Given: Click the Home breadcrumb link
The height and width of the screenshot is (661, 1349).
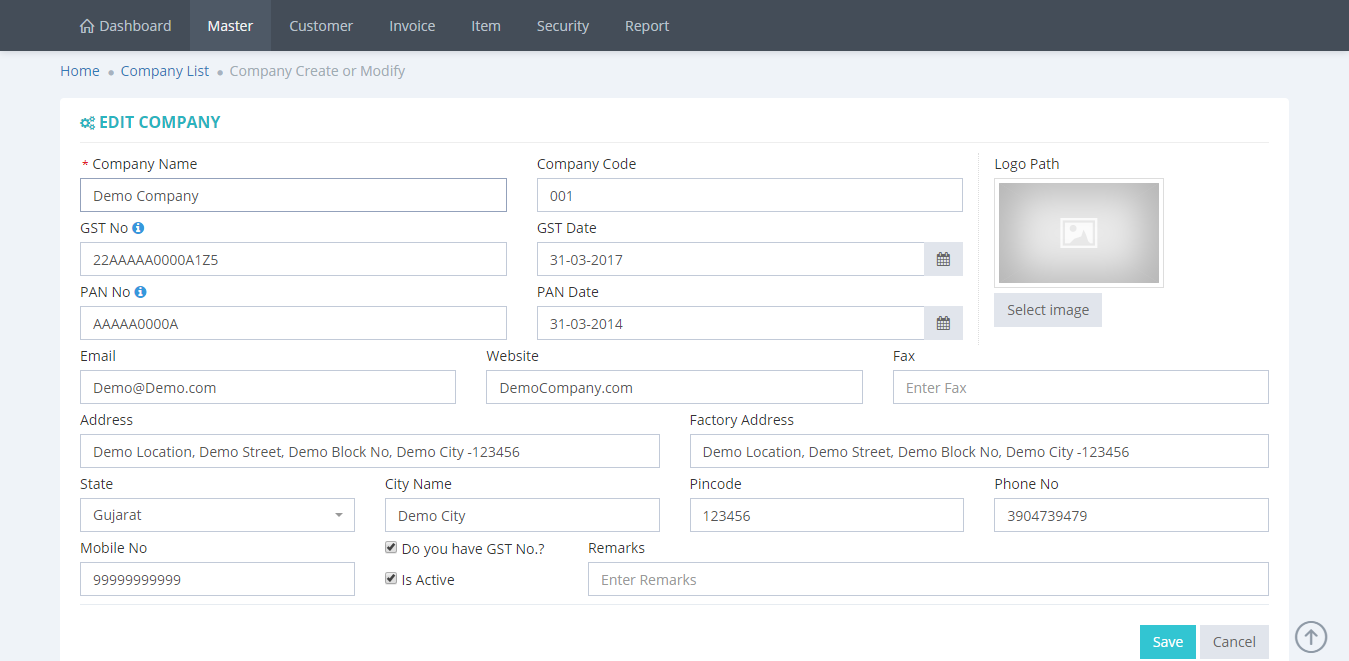Looking at the screenshot, I should 80,71.
